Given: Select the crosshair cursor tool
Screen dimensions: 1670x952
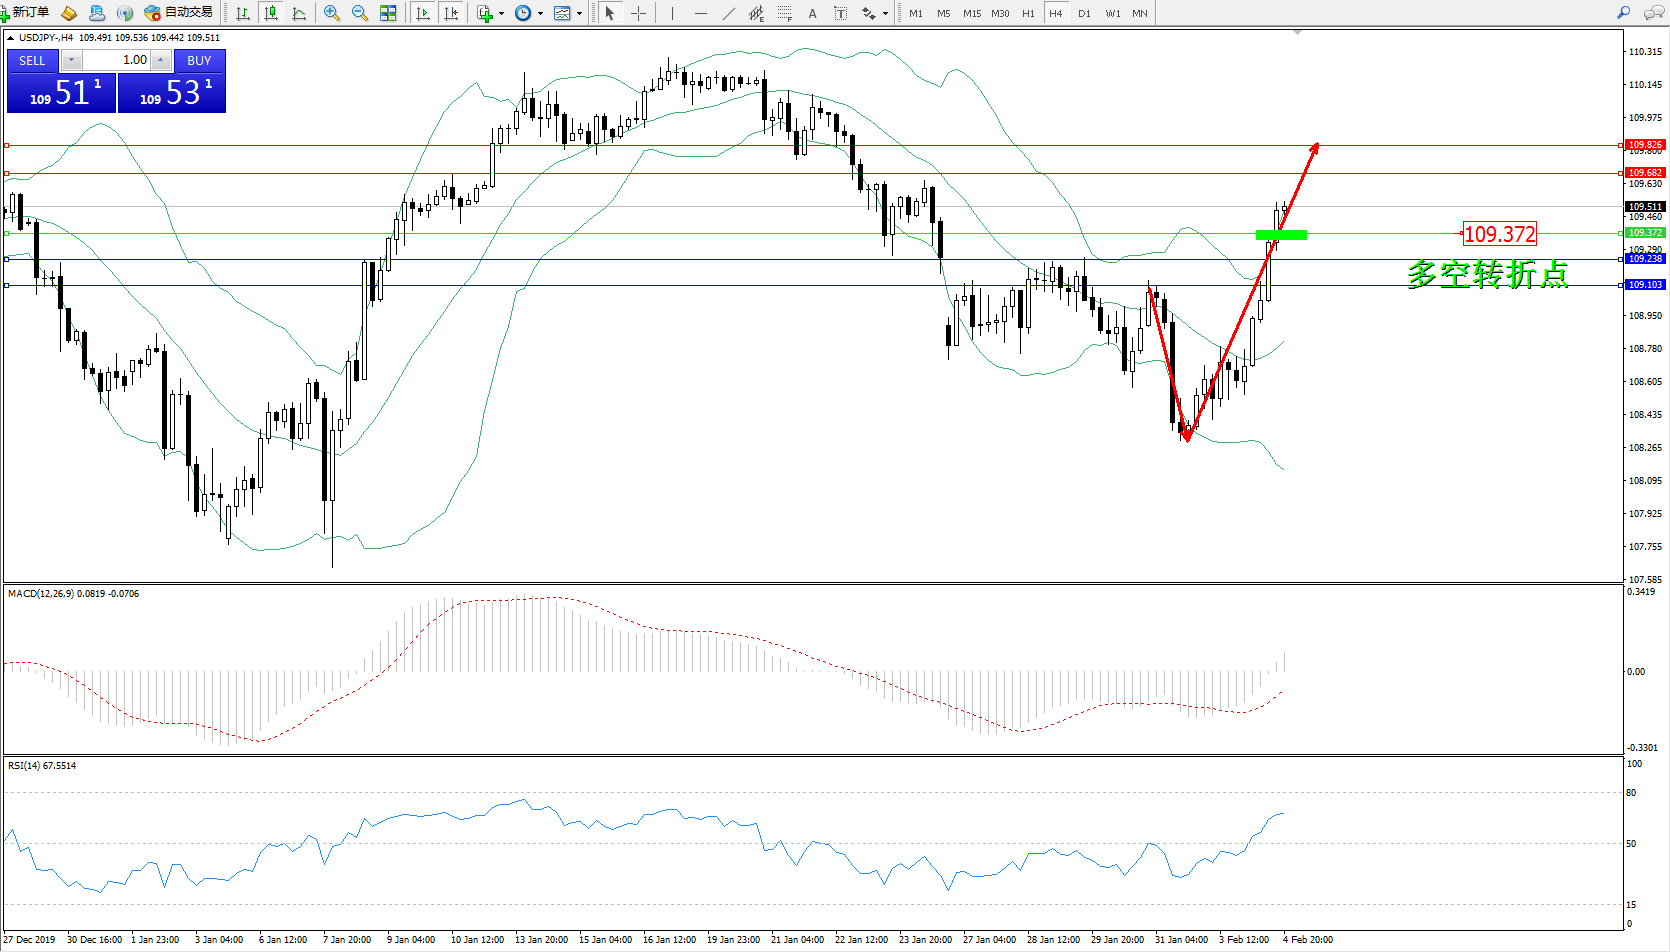Looking at the screenshot, I should 638,13.
